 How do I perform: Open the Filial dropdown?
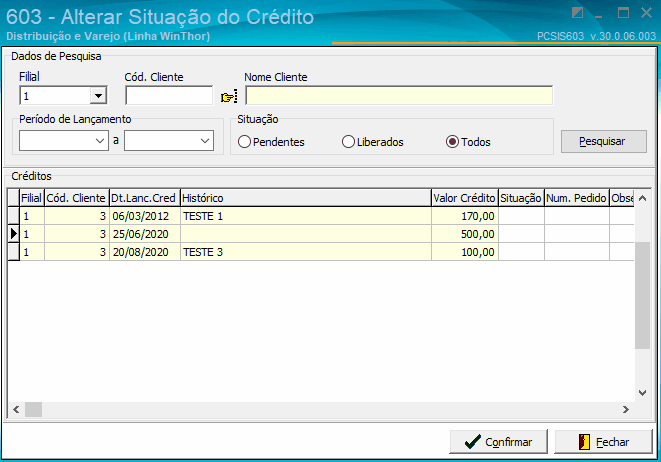[98, 96]
